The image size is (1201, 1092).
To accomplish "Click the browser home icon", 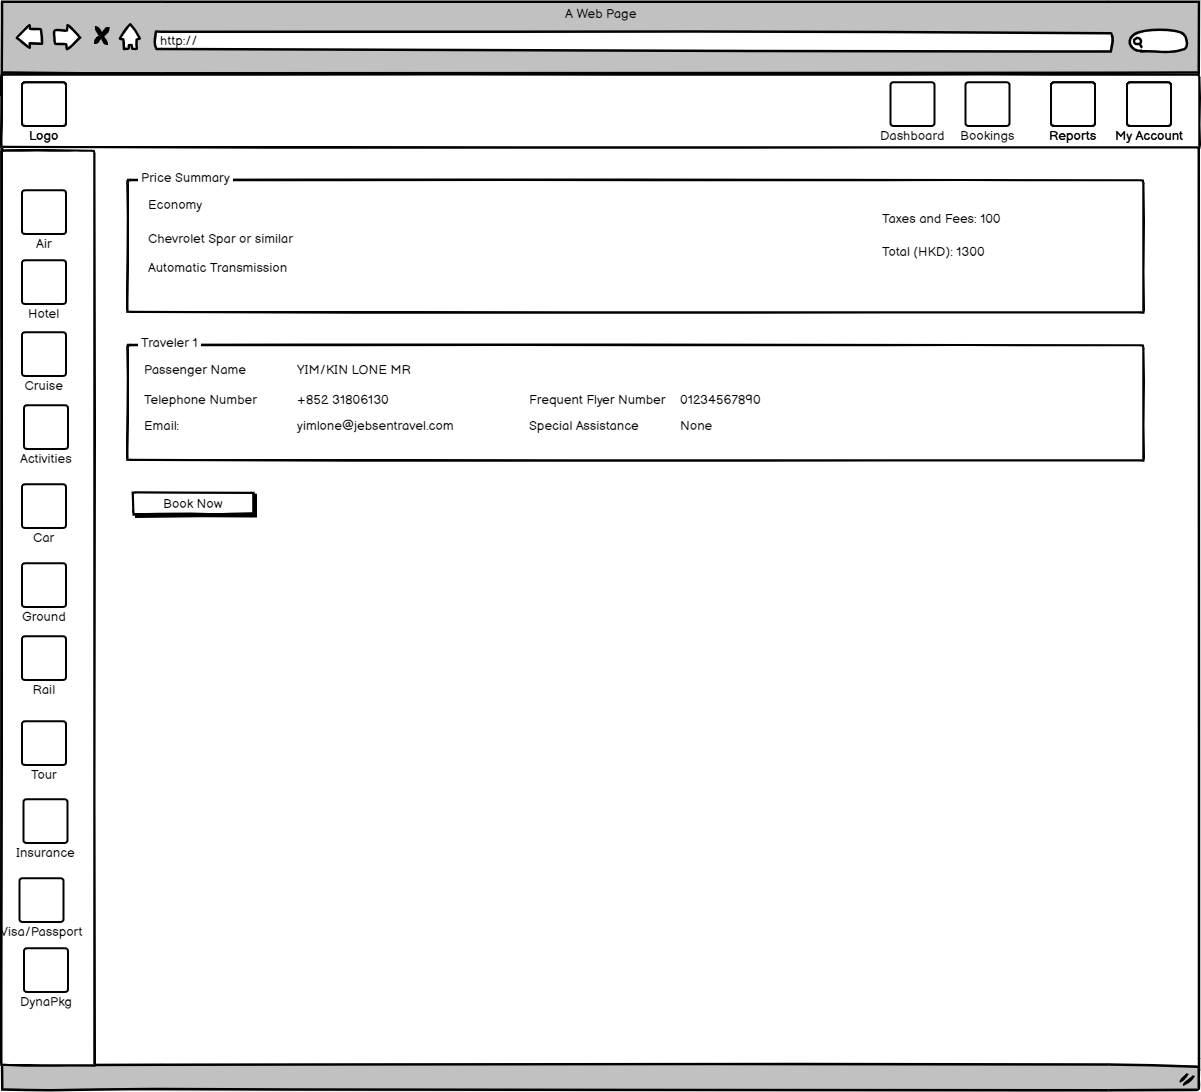I will click(130, 37).
